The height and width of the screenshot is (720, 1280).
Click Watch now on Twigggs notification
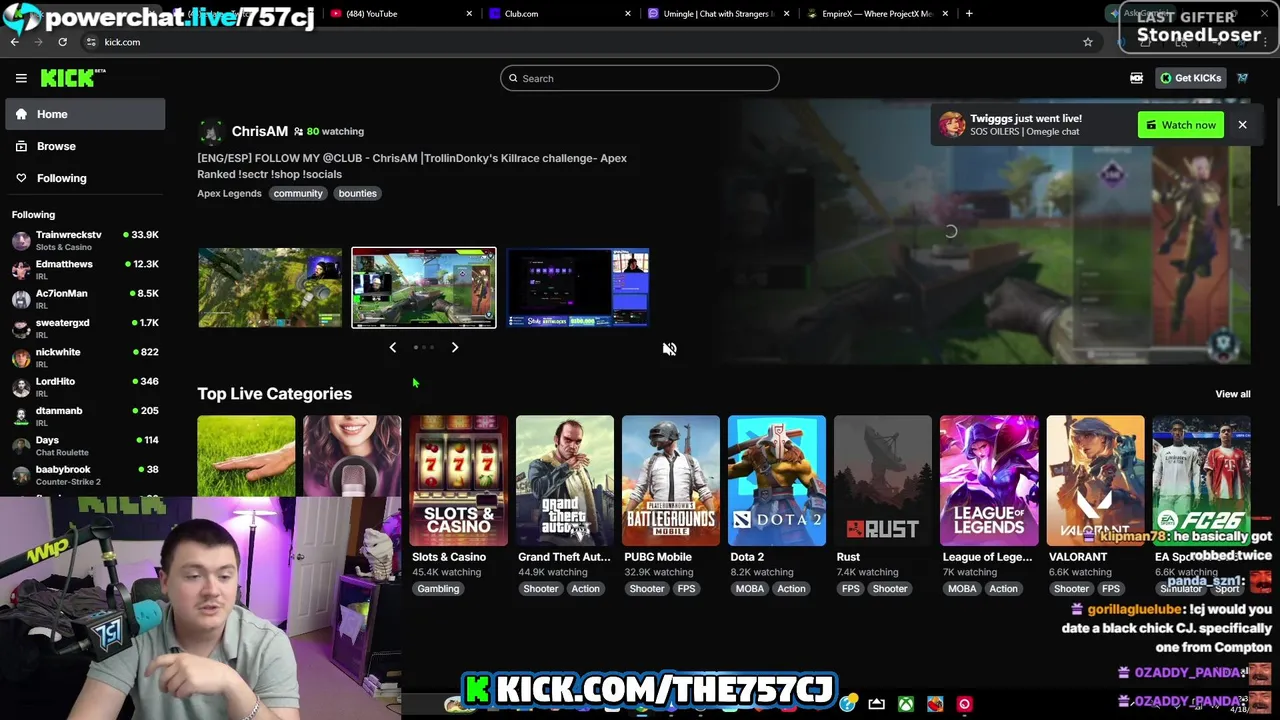1181,125
